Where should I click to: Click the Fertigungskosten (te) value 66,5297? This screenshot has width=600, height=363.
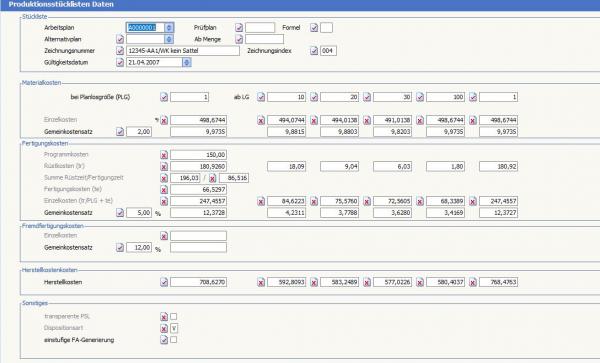[x=199, y=189]
